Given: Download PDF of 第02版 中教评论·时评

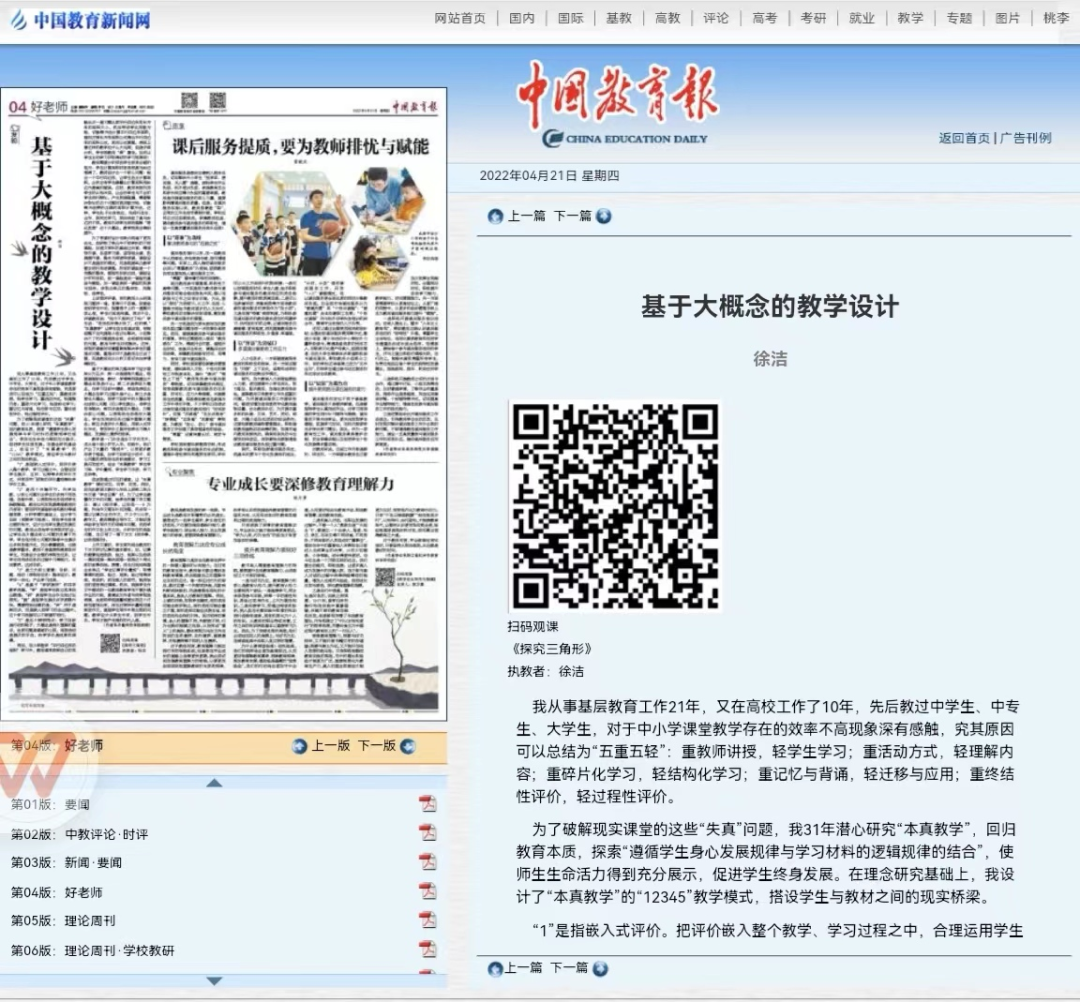Looking at the screenshot, I should coord(427,833).
